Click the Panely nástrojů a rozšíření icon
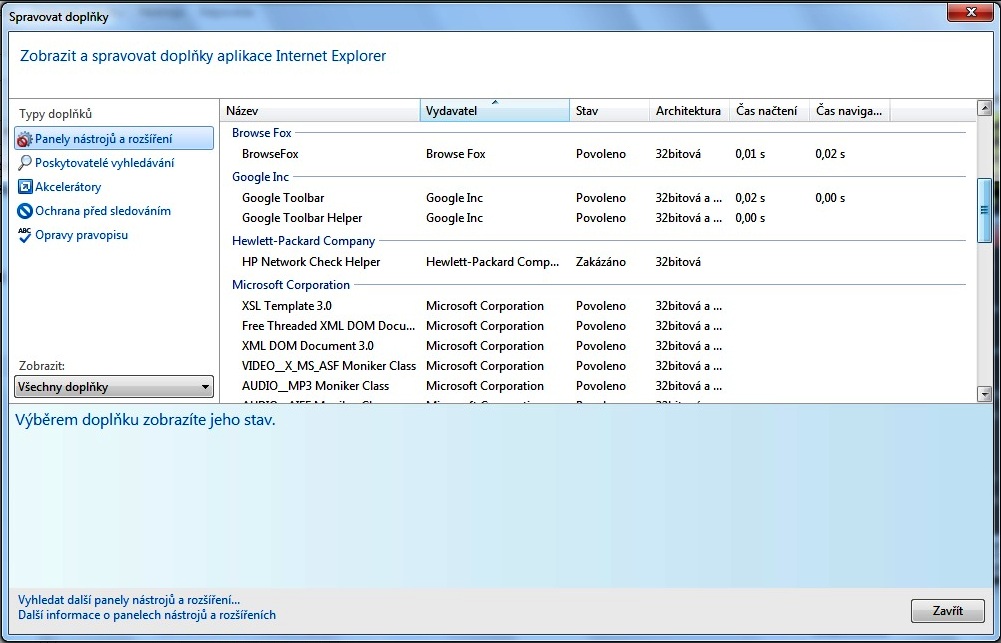The width and height of the screenshot is (1001, 643). tap(25, 139)
